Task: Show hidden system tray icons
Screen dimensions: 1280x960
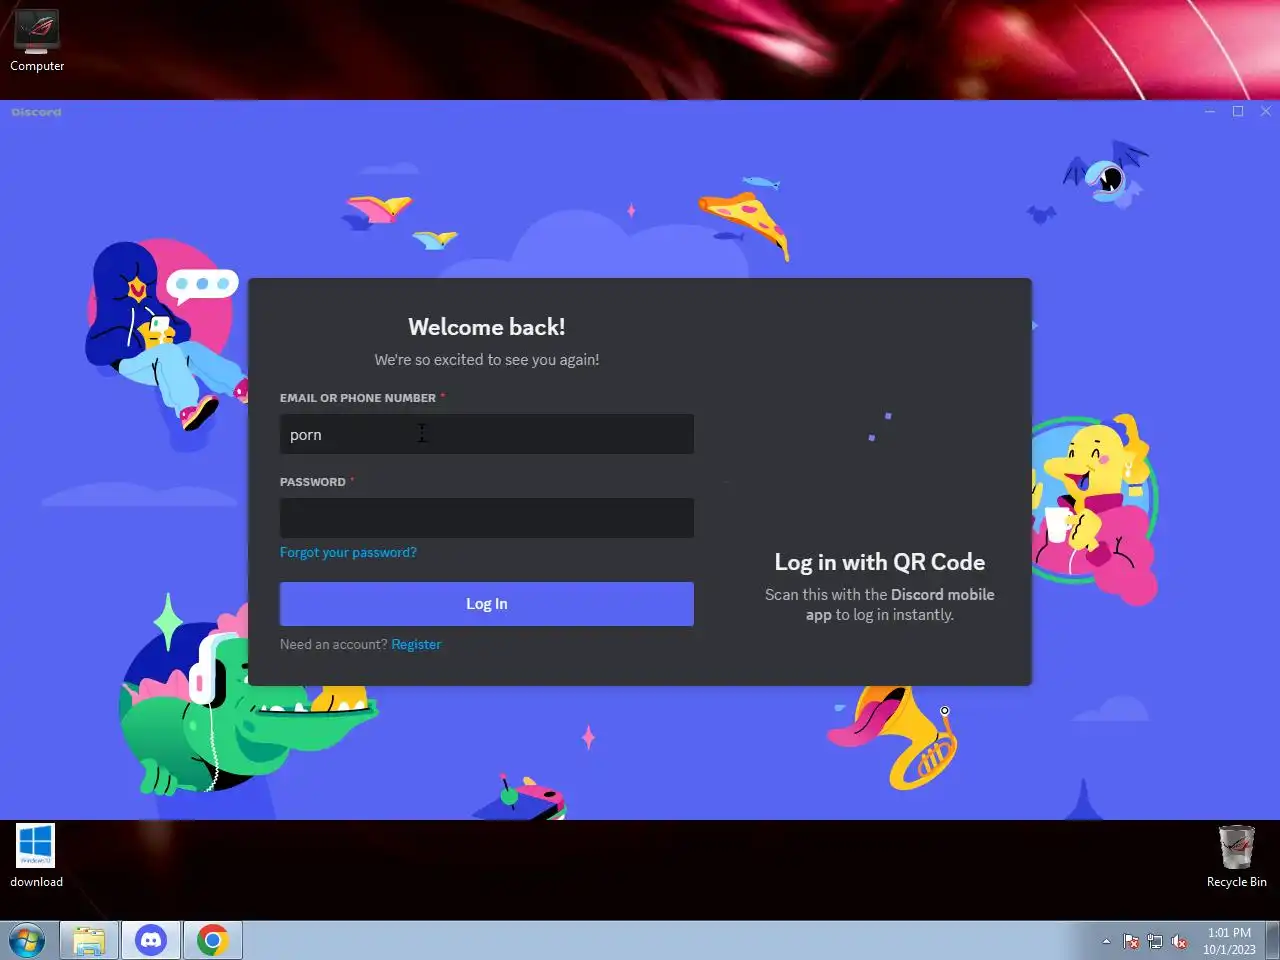Action: pos(1106,941)
